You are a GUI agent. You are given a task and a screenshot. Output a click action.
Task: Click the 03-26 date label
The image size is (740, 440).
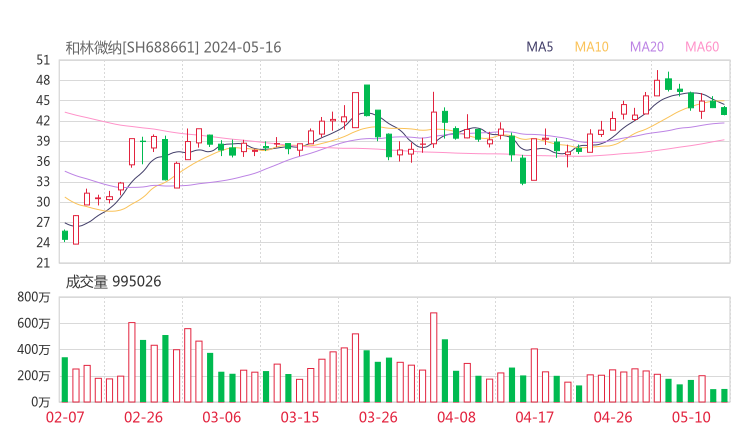coord(378,417)
